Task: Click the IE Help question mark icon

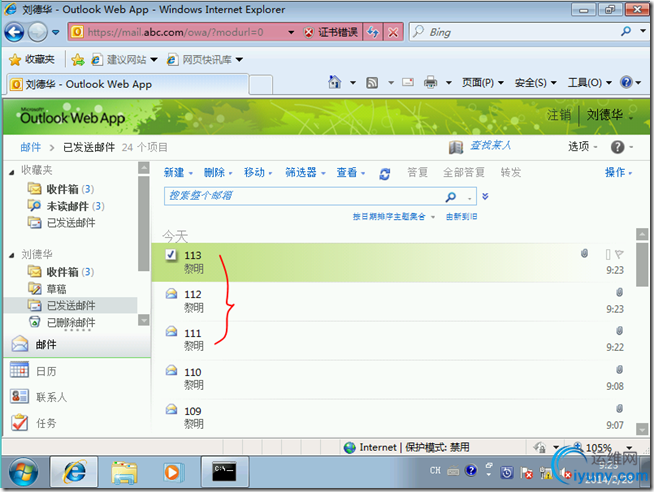Action: pos(626,82)
